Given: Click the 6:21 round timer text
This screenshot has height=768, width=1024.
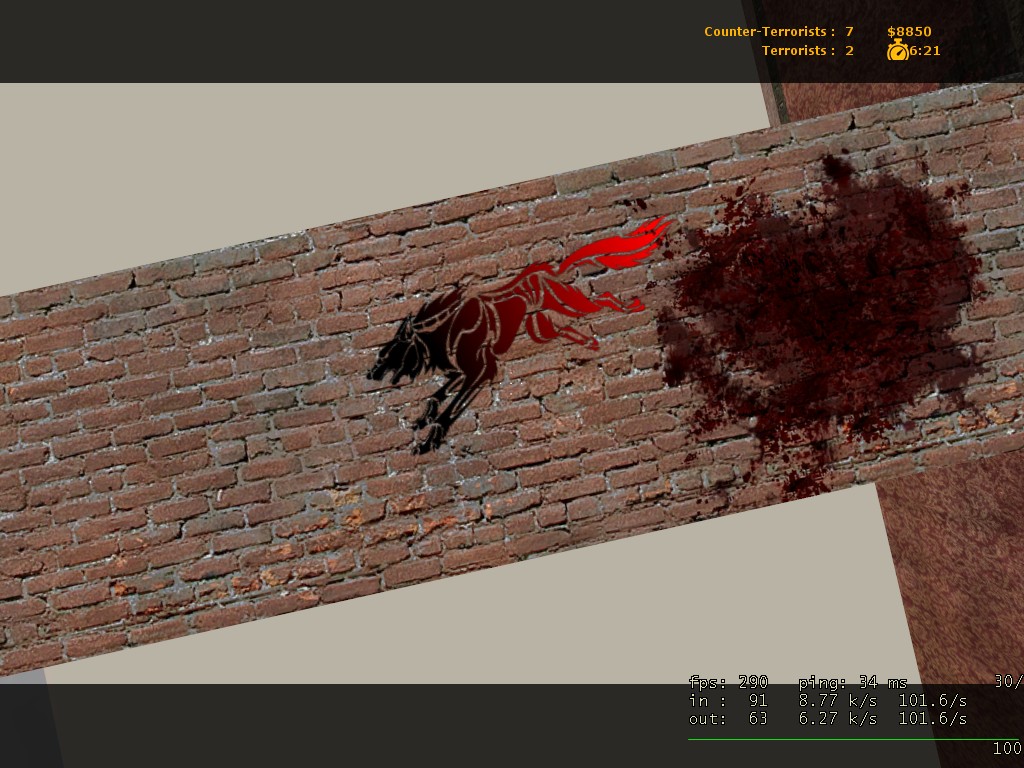Looking at the screenshot, I should click(x=925, y=50).
